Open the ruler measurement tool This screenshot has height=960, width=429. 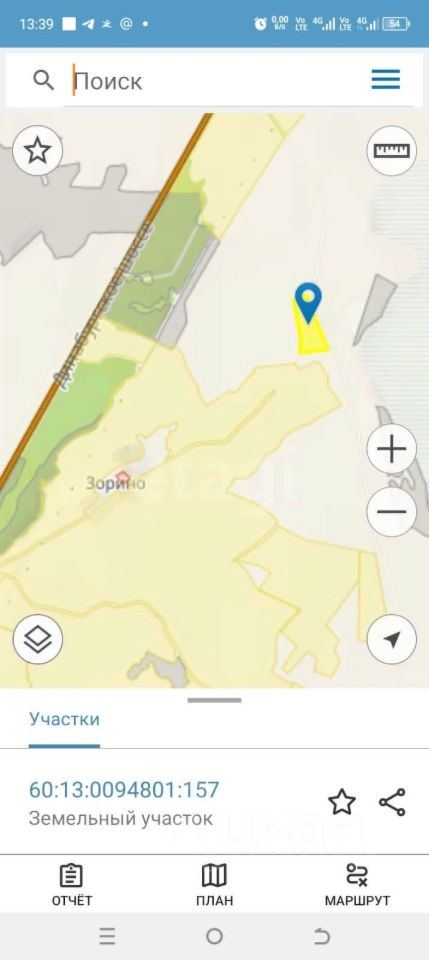click(x=392, y=151)
